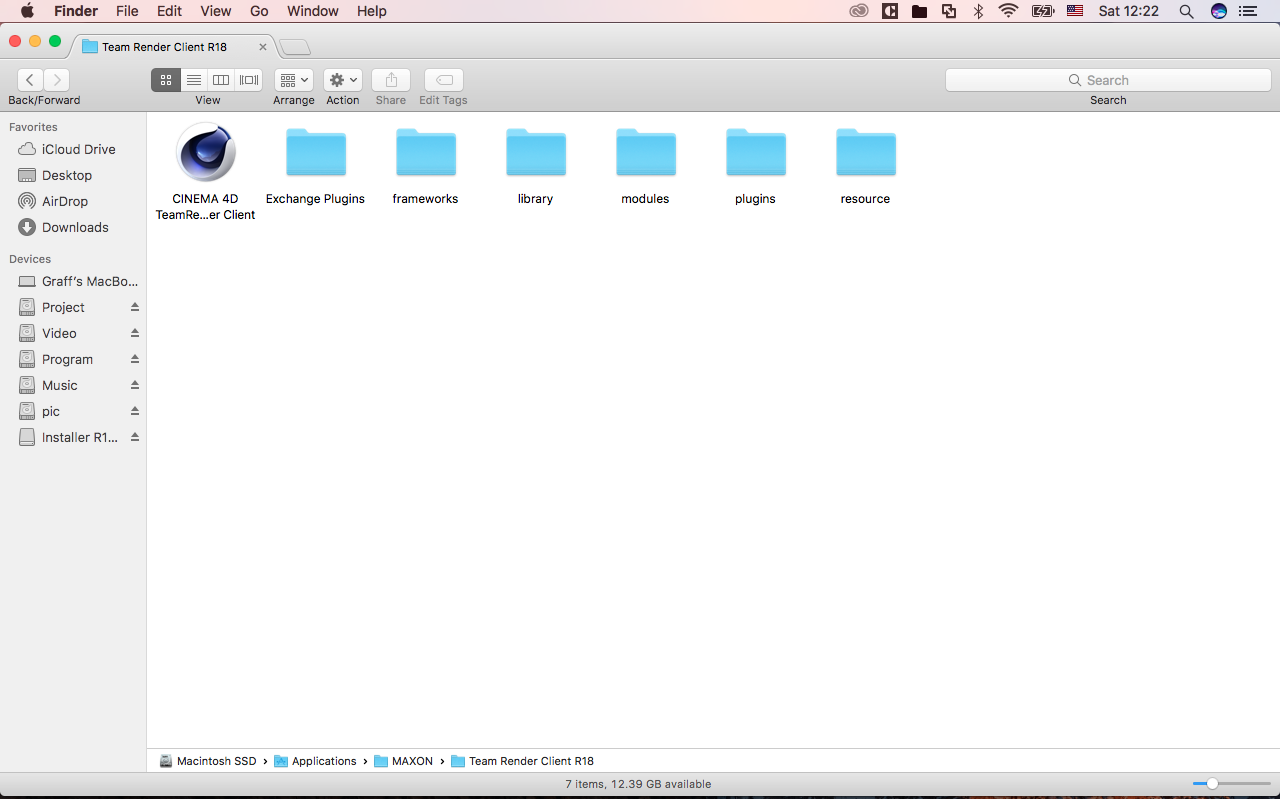Go back with the Back arrow

pos(30,80)
